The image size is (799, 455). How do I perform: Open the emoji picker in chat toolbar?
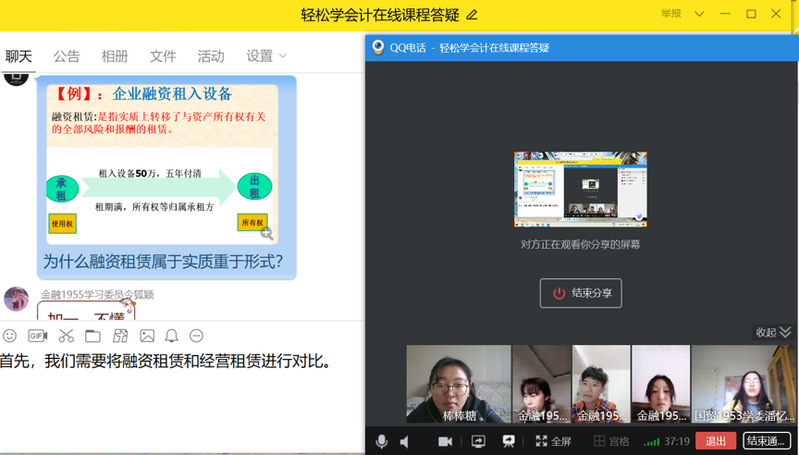[x=10, y=335]
